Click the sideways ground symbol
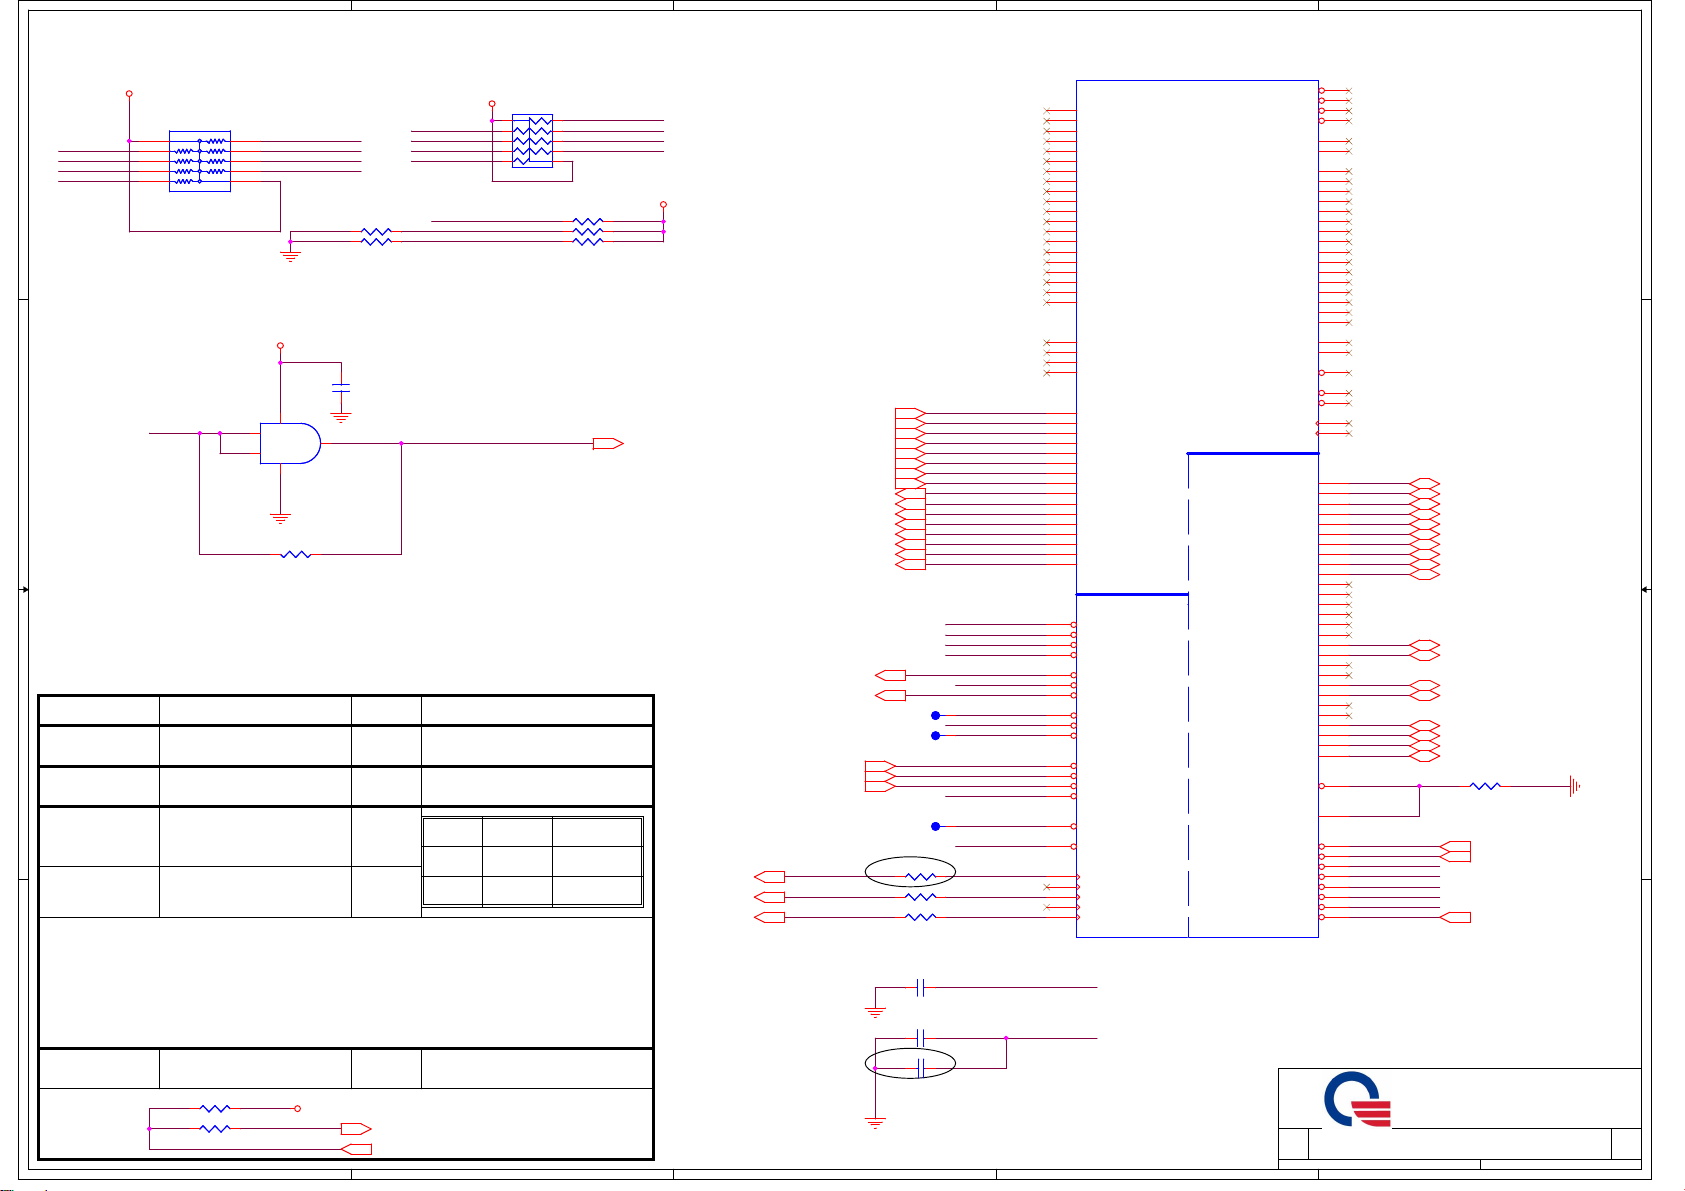 pos(1577,787)
